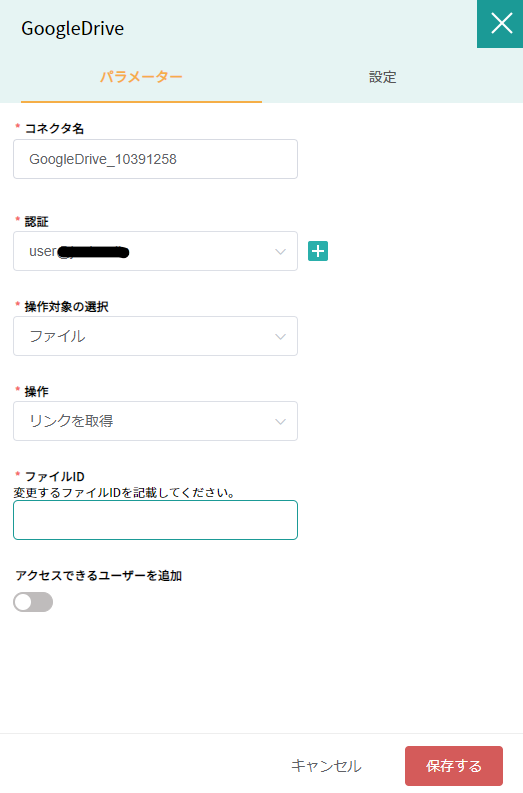Click the chevron arrow in 操作 field
Viewport: 523px width, 793px height.
coord(280,421)
